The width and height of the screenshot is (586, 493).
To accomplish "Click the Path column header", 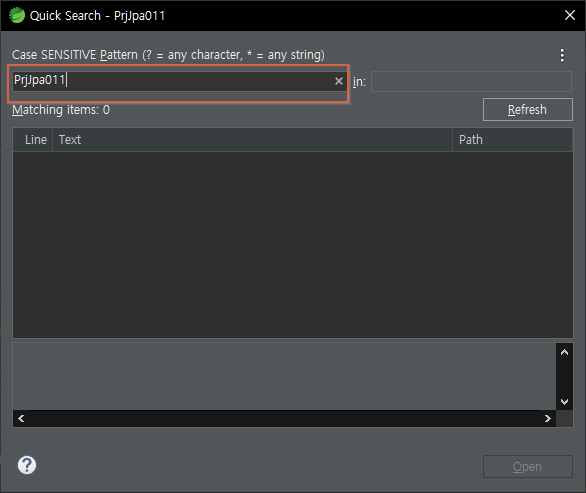I will [512, 140].
